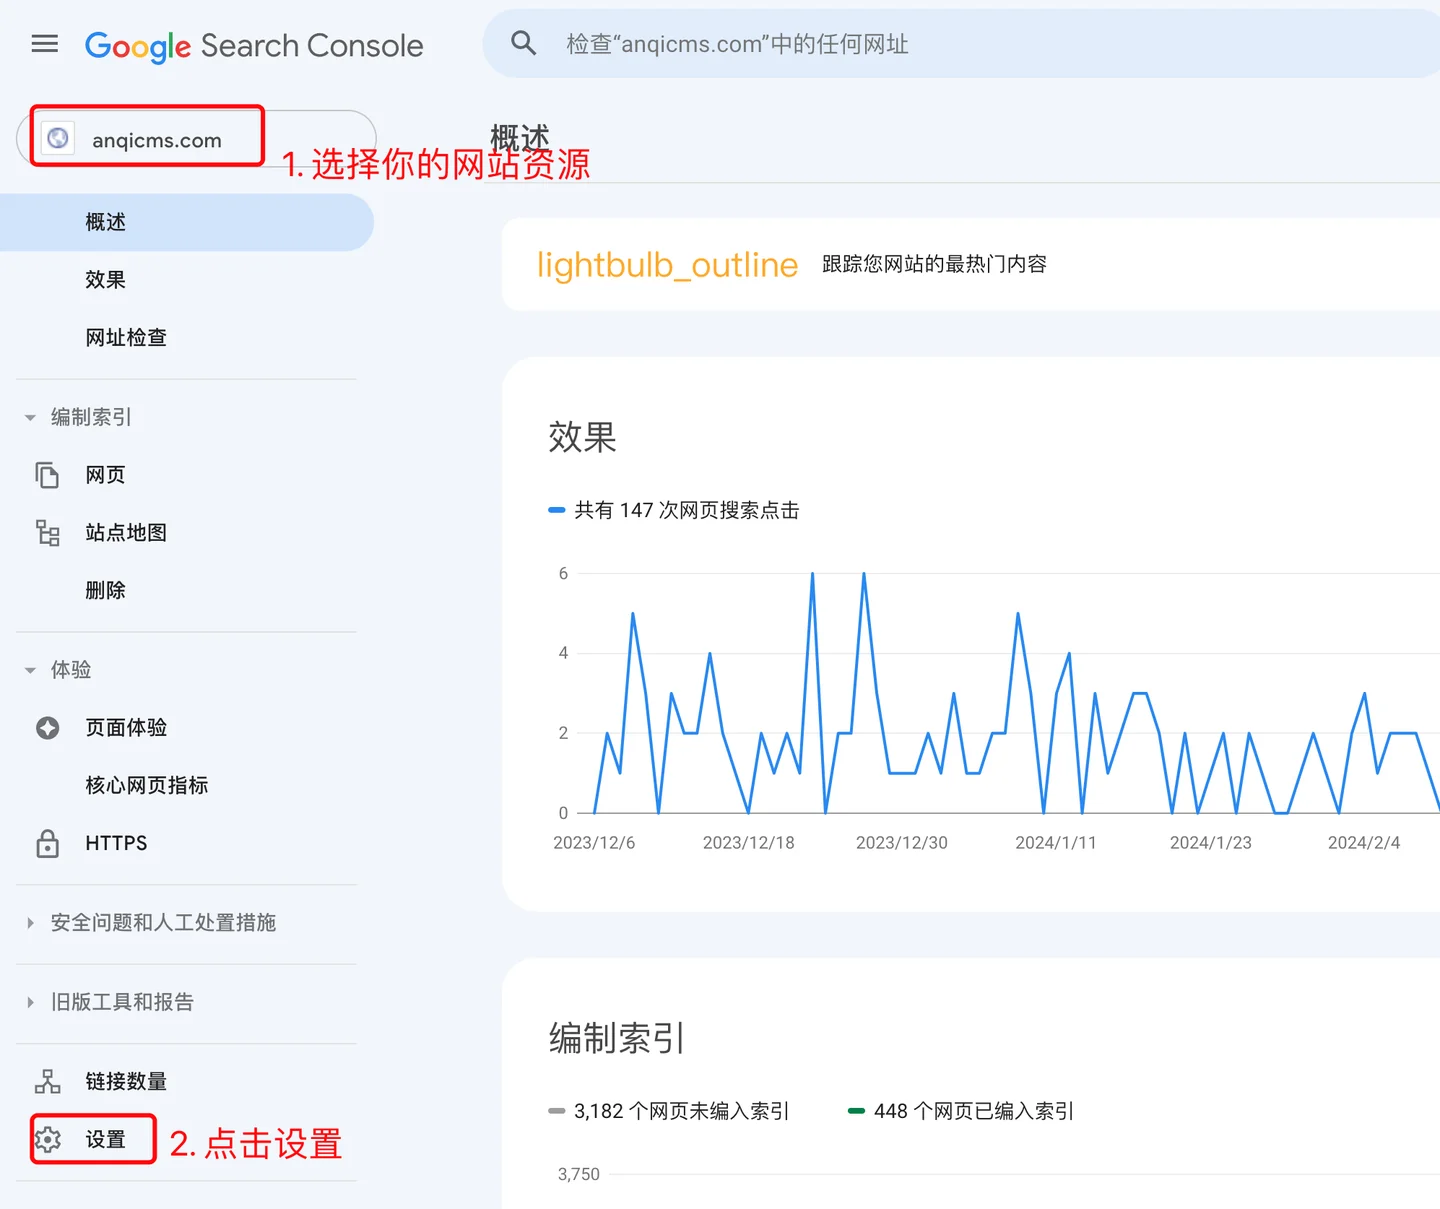This screenshot has height=1209, width=1440.
Task: Click the 3,750 axis value in 编制索引 chart
Action: (579, 1174)
